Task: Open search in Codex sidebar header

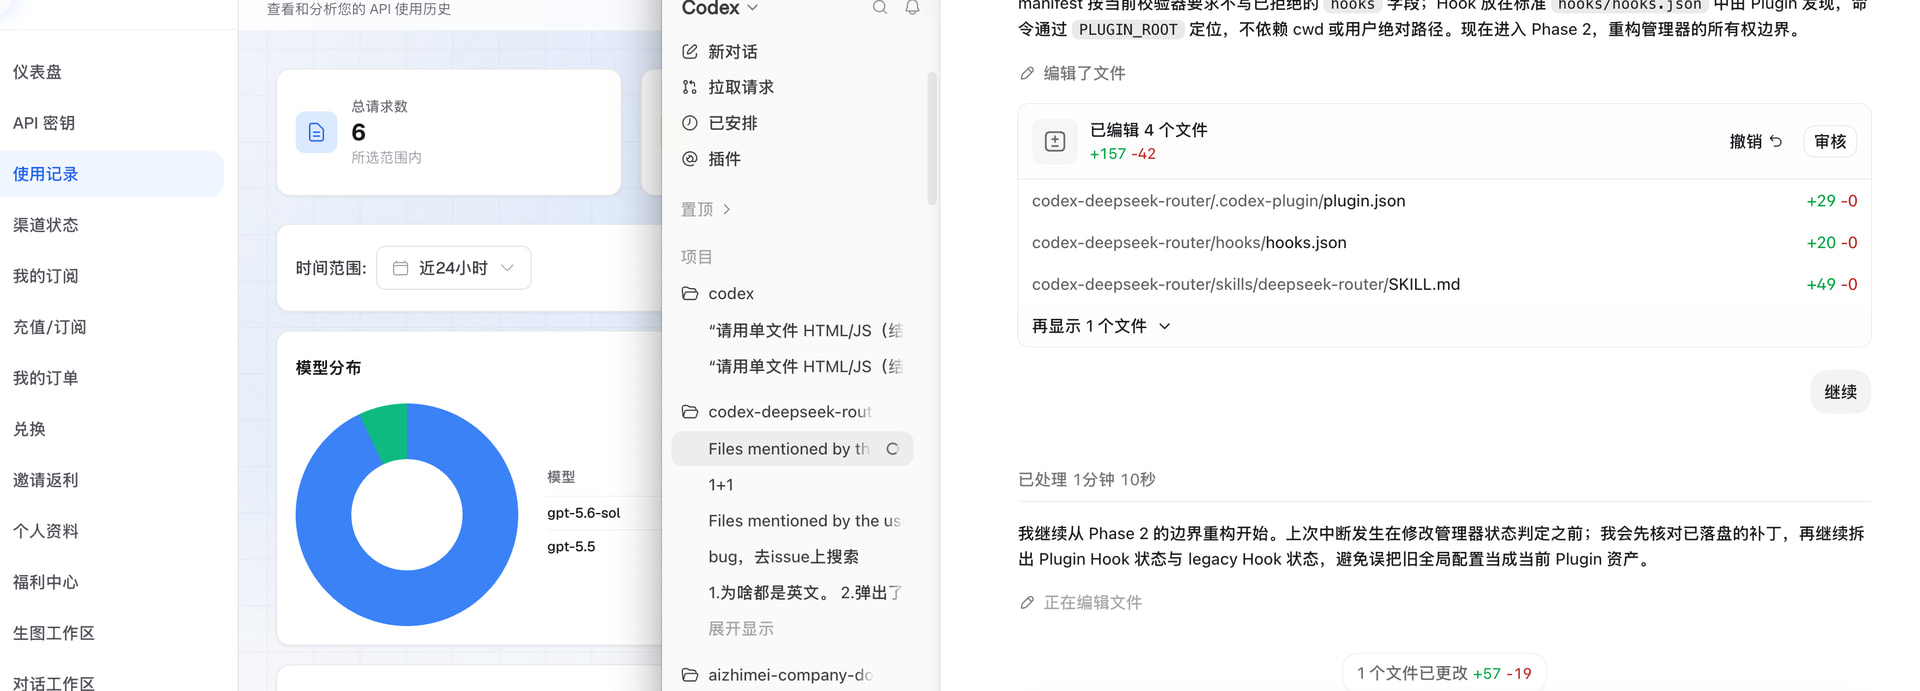Action: click(x=880, y=8)
